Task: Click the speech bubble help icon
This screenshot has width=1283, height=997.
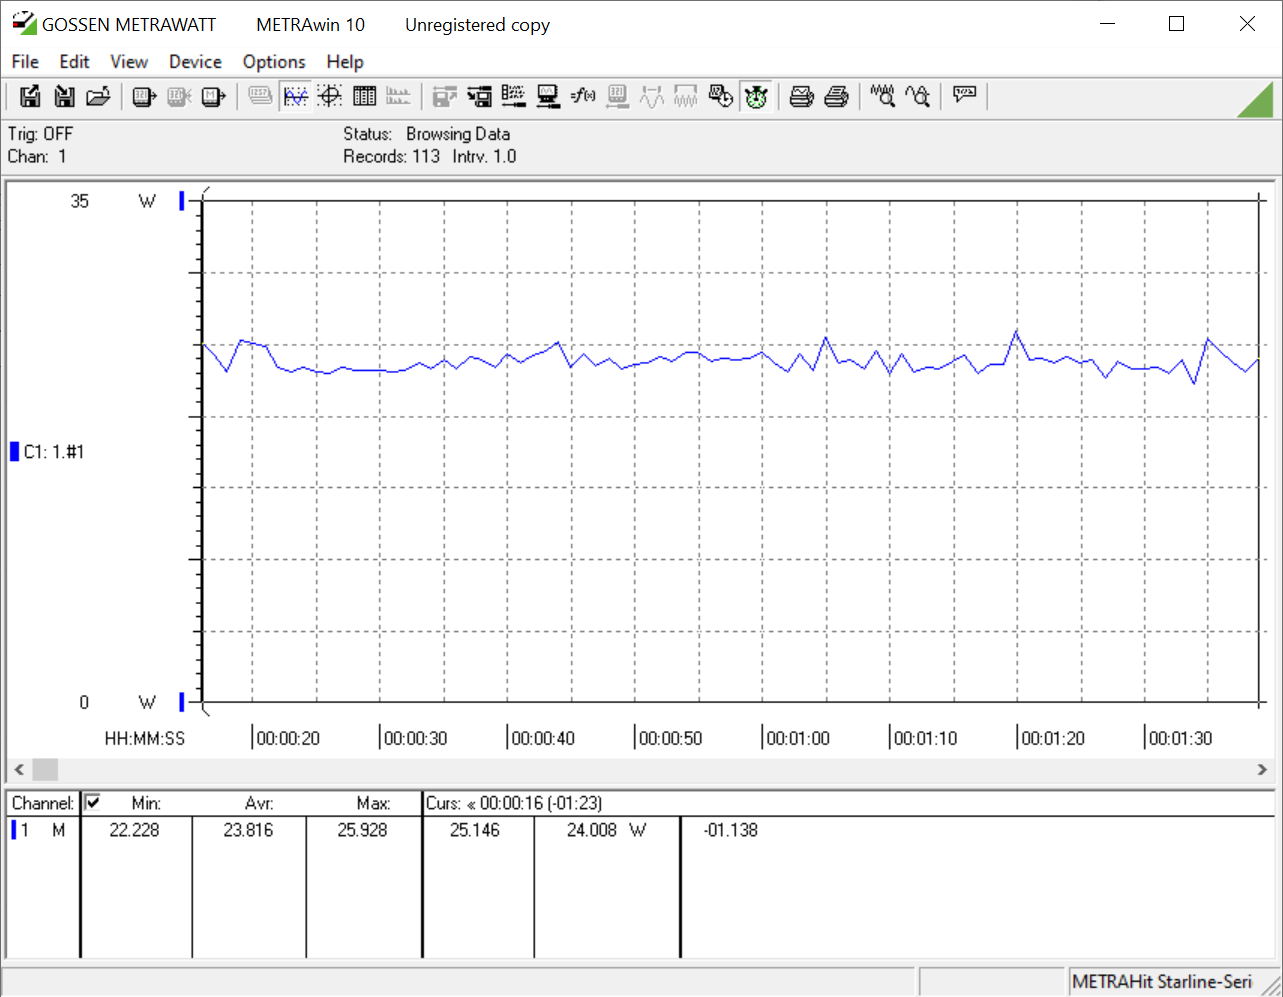Action: click(x=965, y=96)
